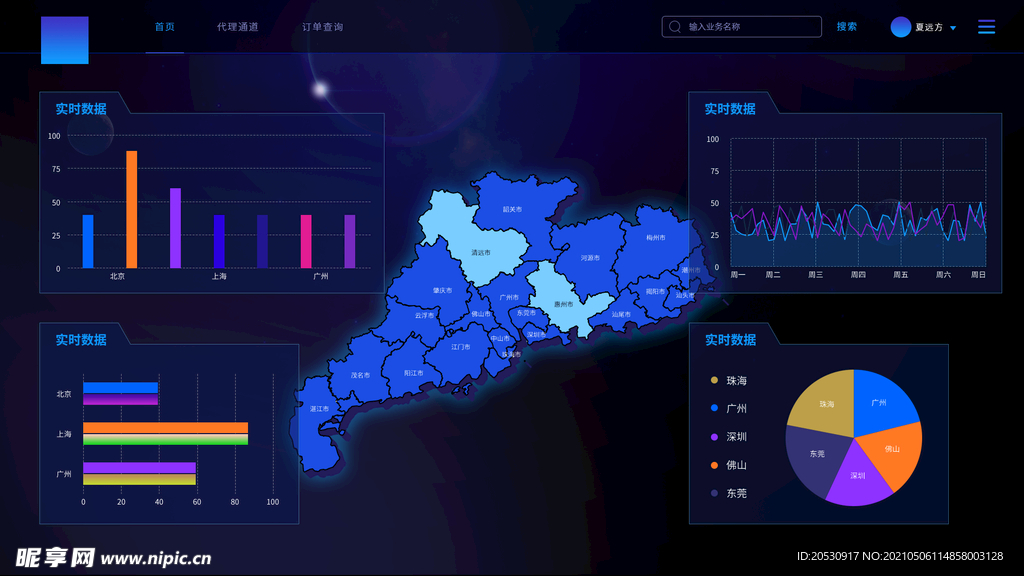Select 江门市 on the map
1024x576 pixels.
(x=460, y=347)
